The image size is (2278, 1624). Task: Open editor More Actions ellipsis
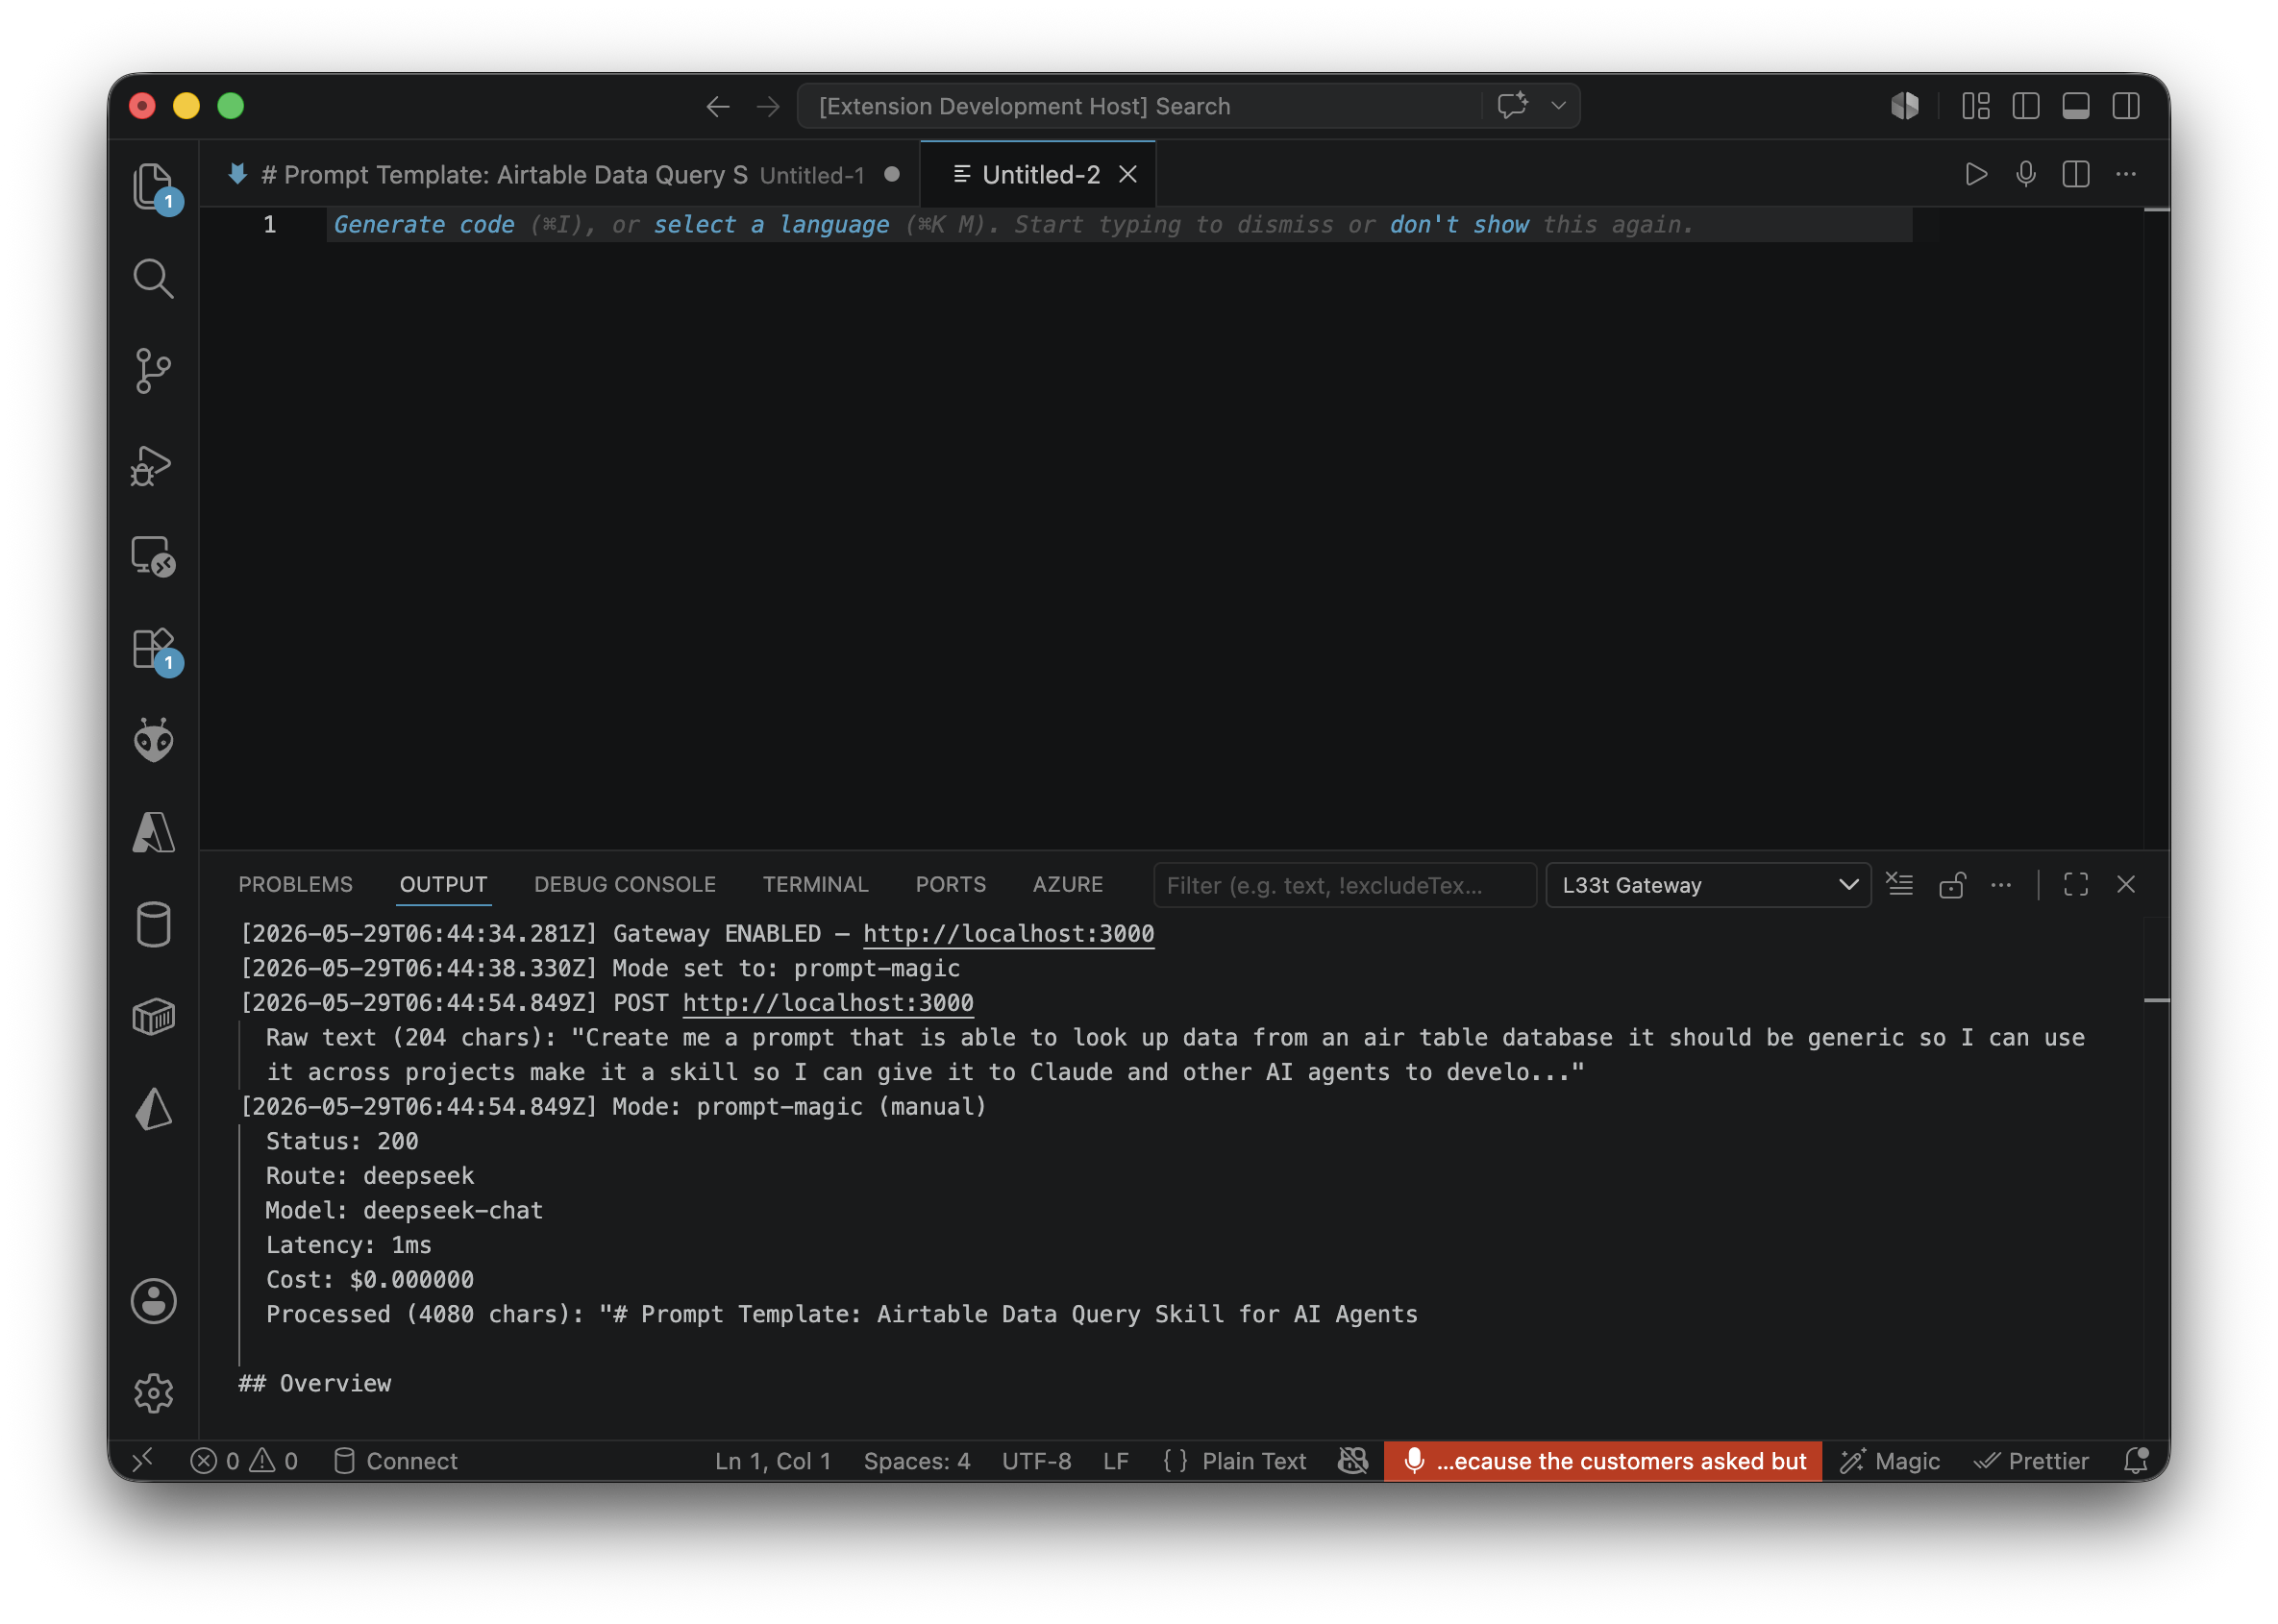(x=2127, y=175)
